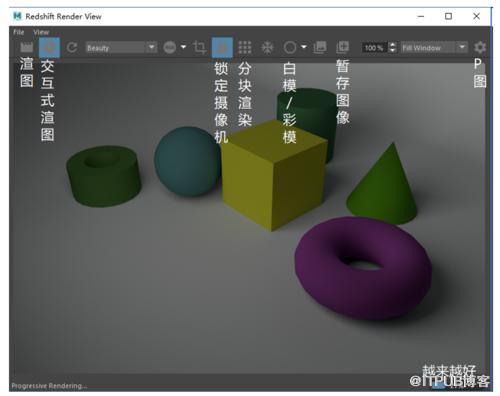
Task: Close the Redshift Render View window
Action: pos(477,16)
